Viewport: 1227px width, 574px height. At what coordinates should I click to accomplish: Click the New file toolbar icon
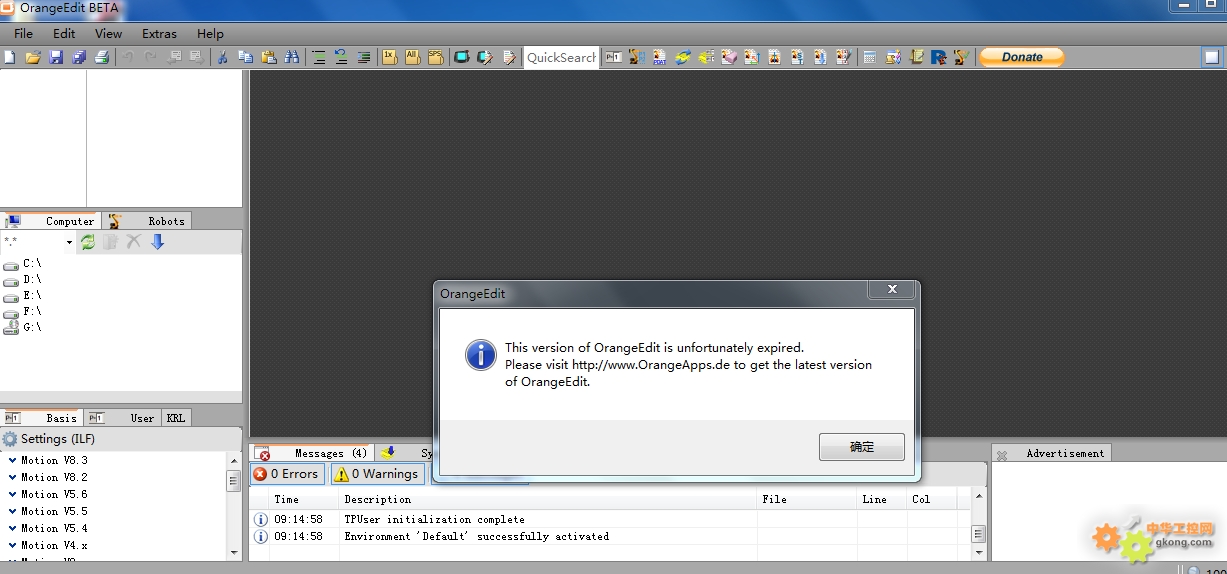click(9, 57)
